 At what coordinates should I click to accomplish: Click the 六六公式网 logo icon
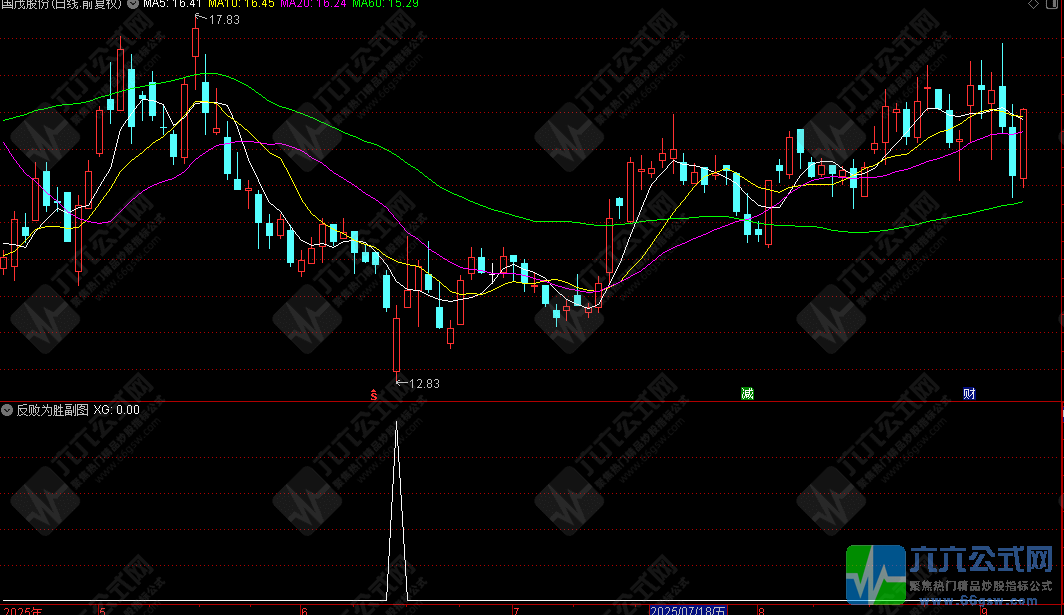(x=877, y=574)
